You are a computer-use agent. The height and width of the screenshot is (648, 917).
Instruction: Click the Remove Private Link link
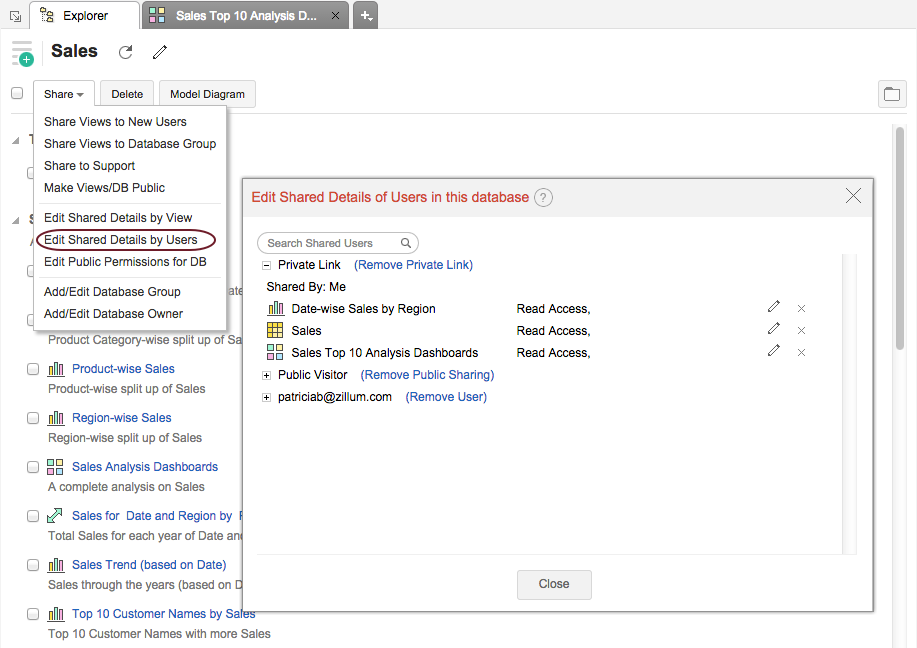point(413,265)
